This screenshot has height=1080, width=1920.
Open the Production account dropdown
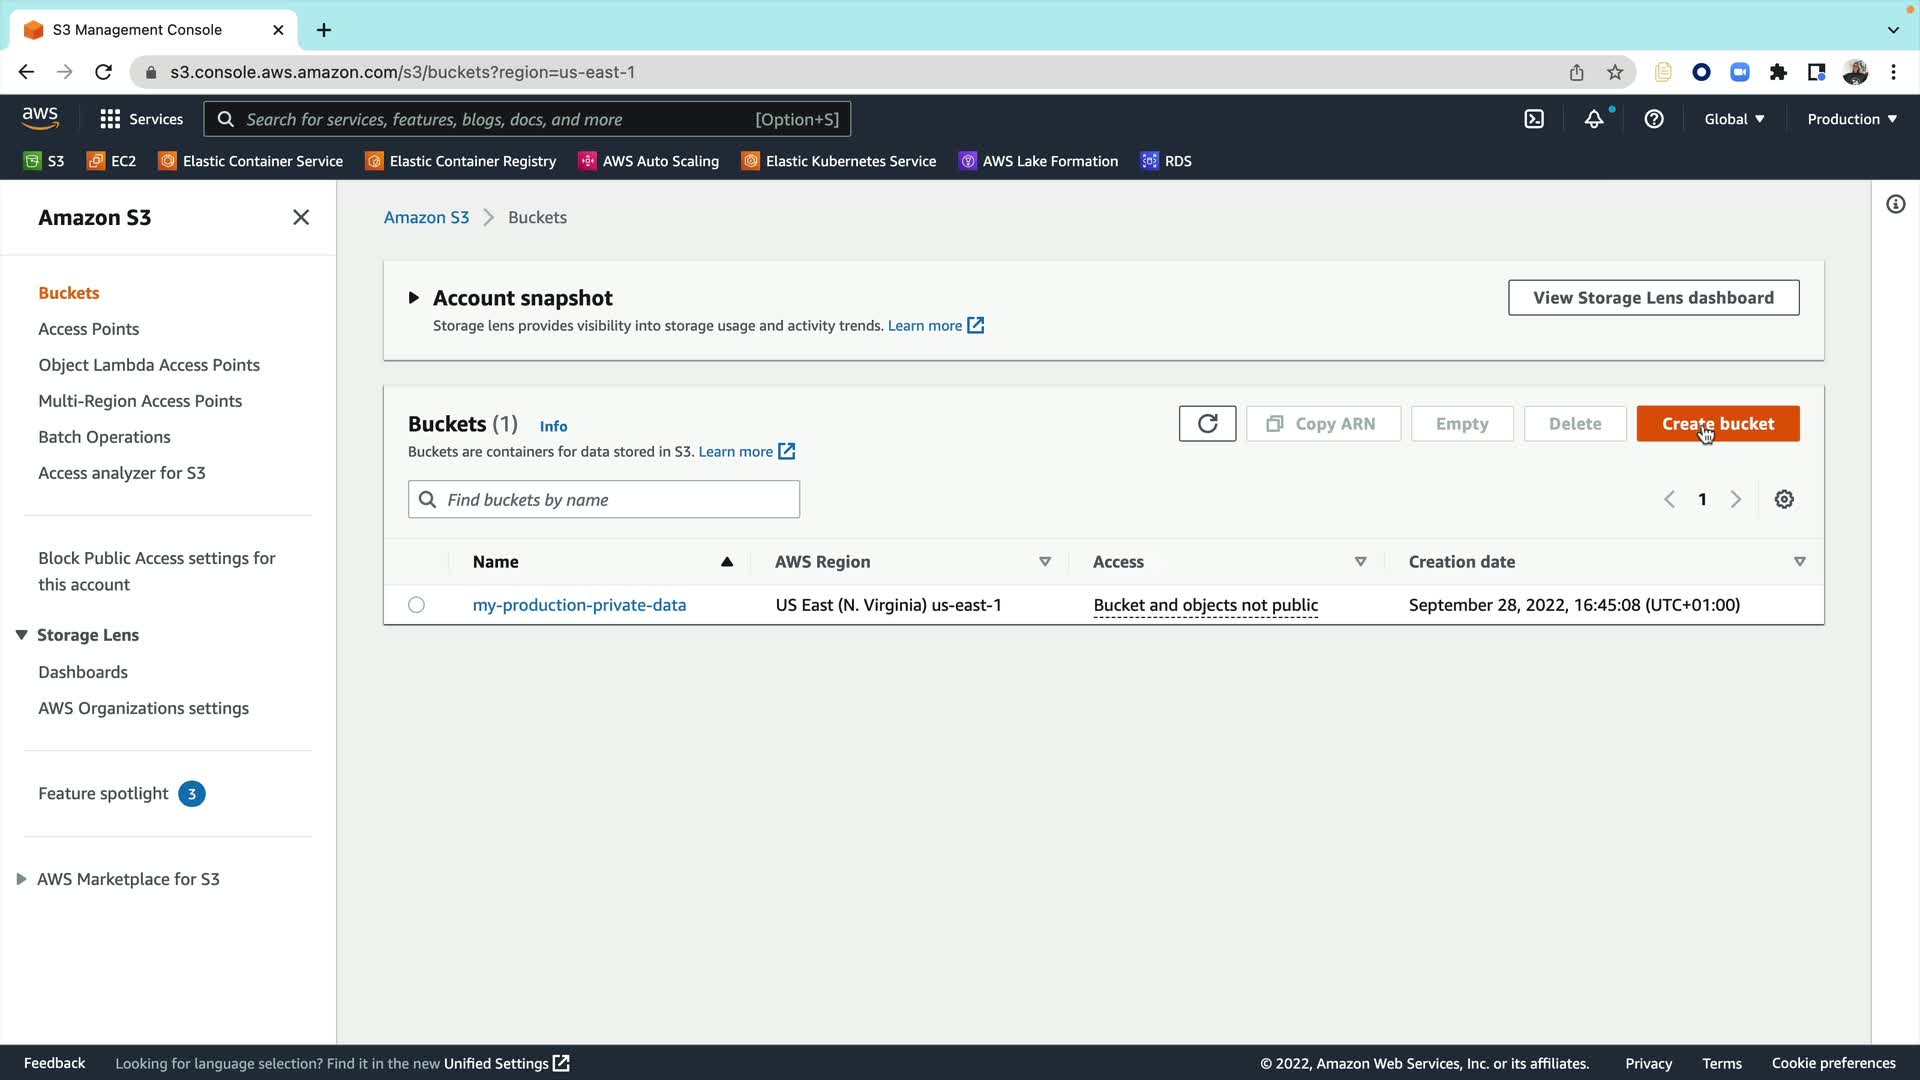(1851, 119)
